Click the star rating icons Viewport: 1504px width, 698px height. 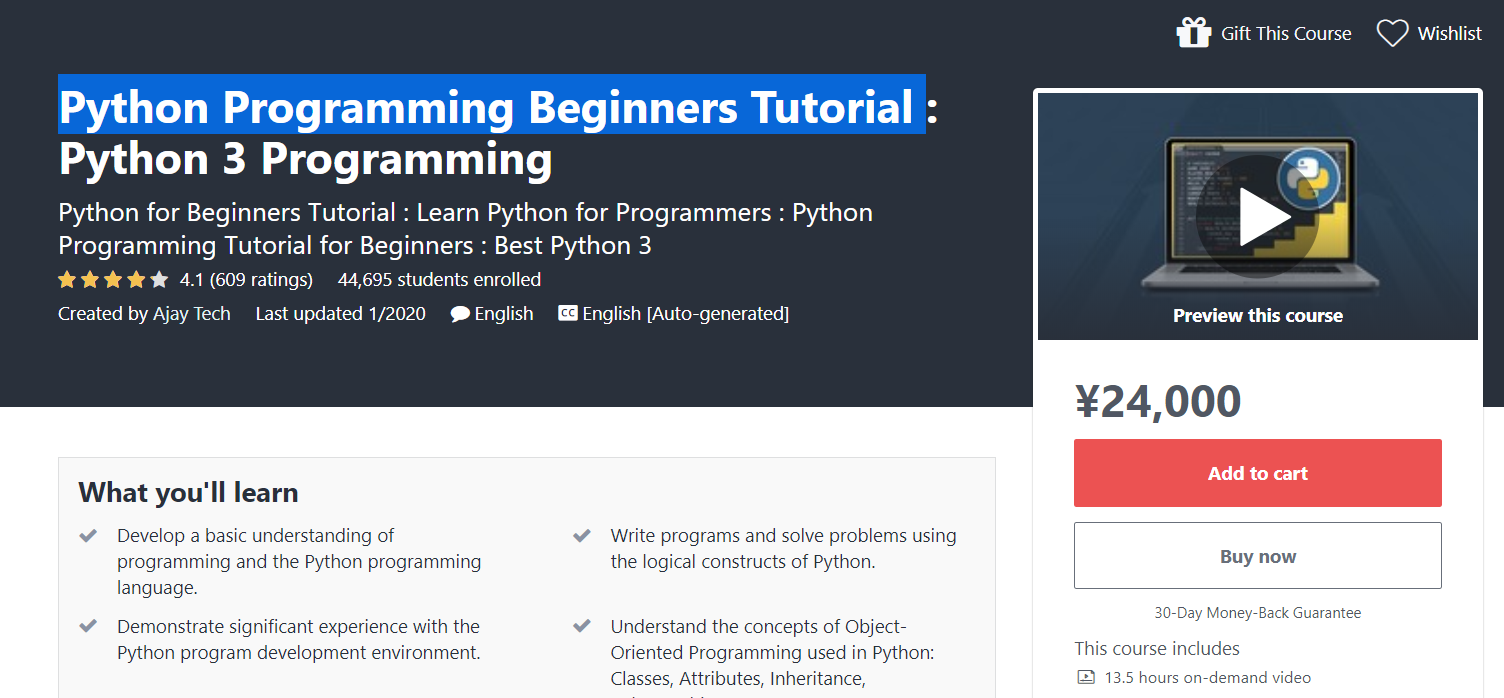[x=113, y=280]
